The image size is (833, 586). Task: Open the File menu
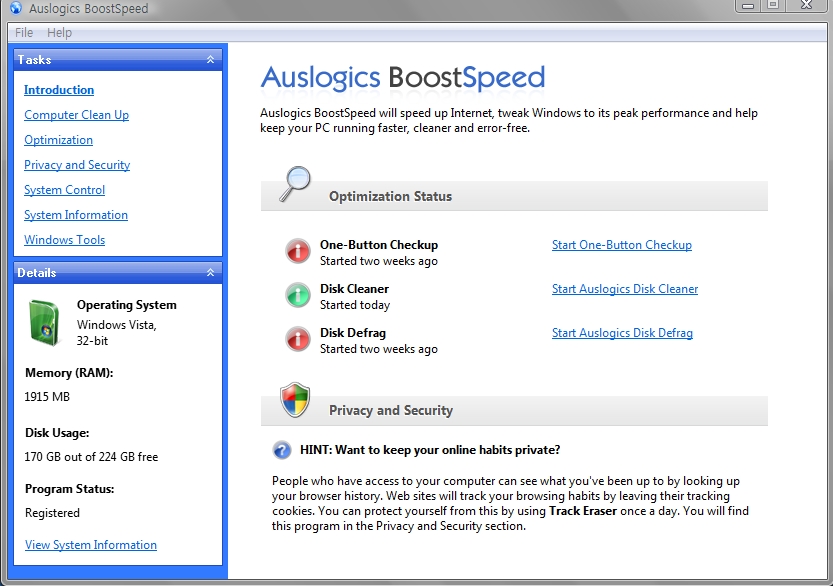[x=24, y=32]
